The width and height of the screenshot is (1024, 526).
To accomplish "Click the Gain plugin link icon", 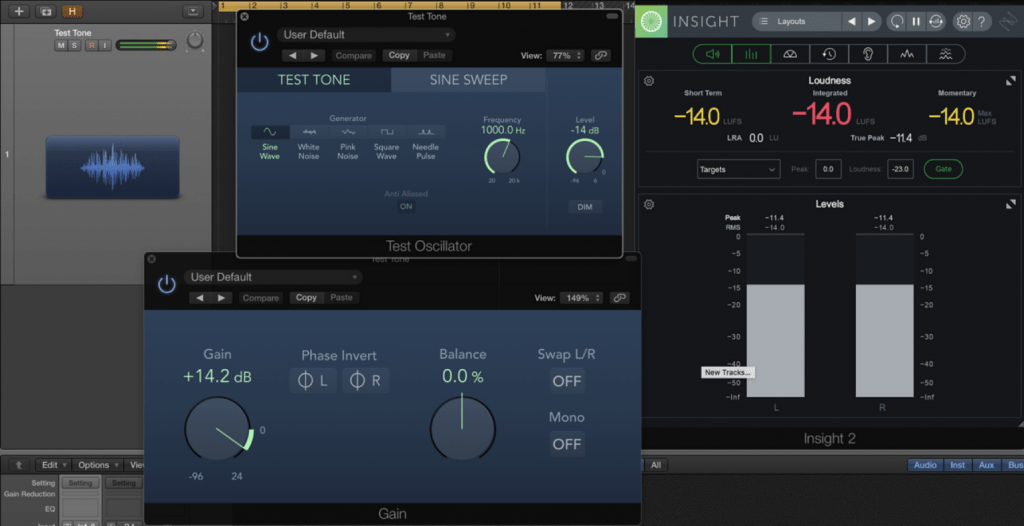I will point(620,298).
